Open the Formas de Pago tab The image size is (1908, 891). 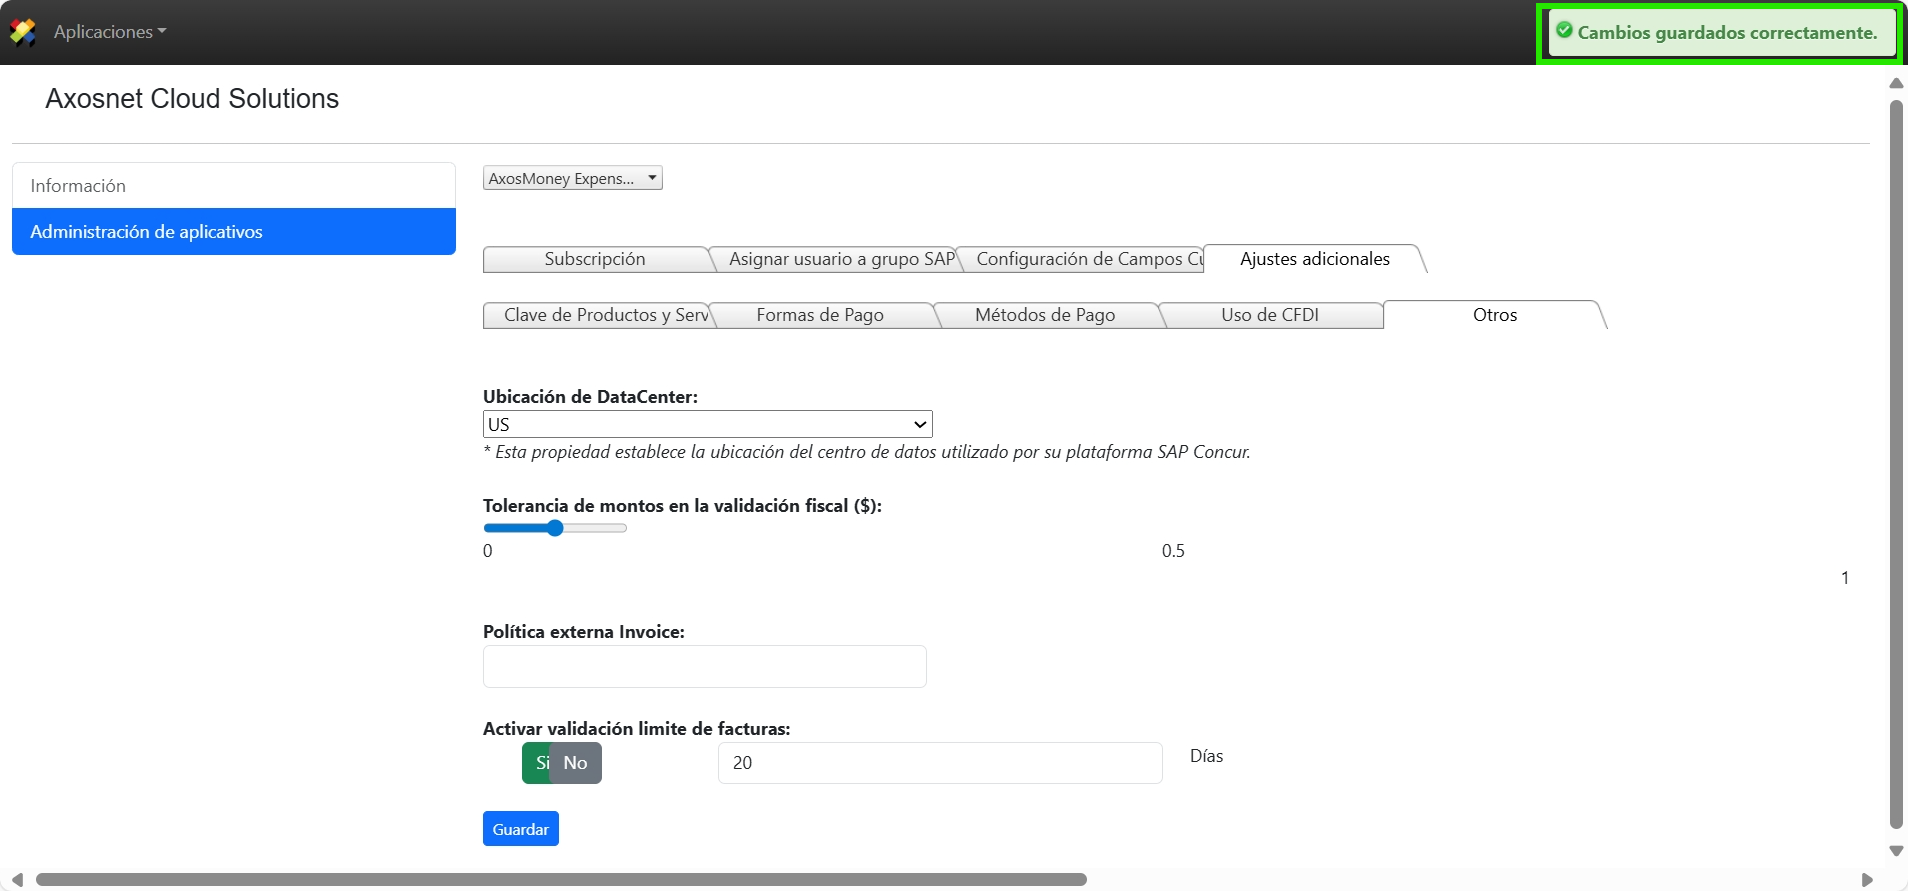click(820, 315)
